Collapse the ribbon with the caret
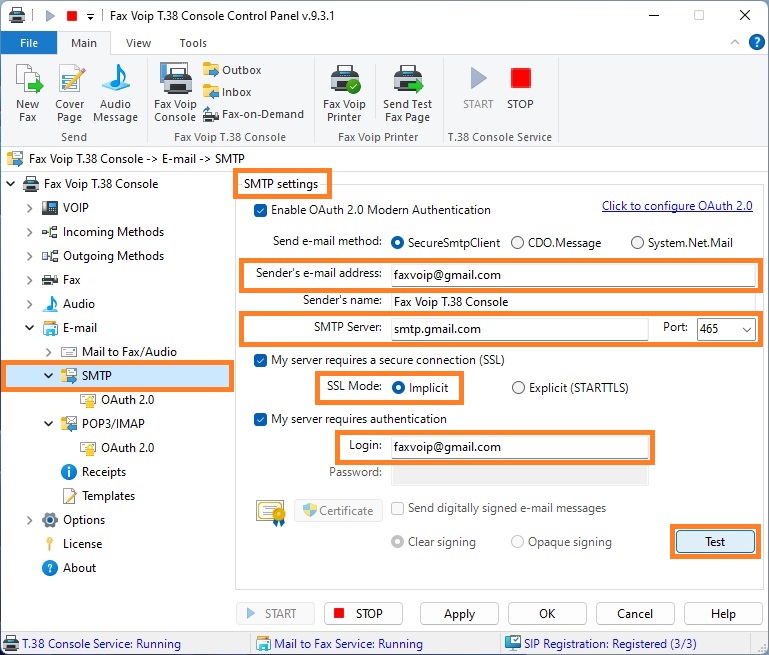This screenshot has height=655, width=769. (x=735, y=42)
